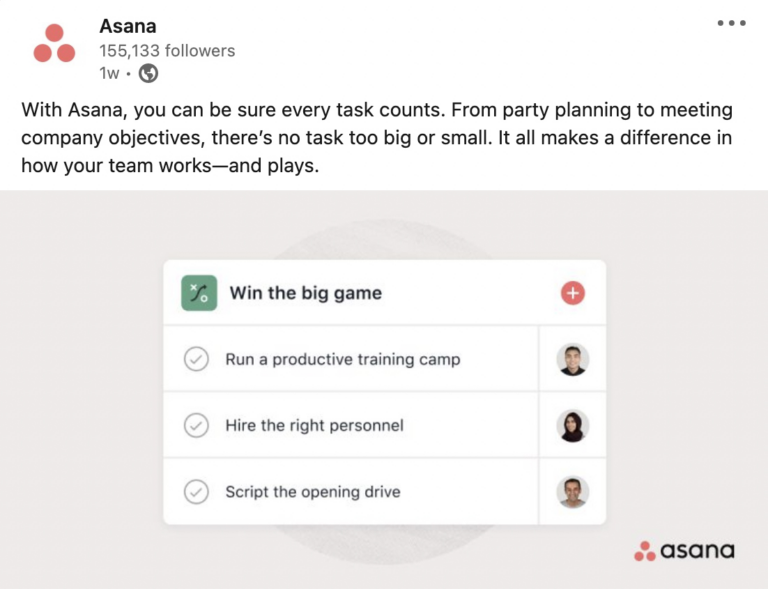768x589 pixels.
Task: Open the Win the big game title
Action: point(306,293)
